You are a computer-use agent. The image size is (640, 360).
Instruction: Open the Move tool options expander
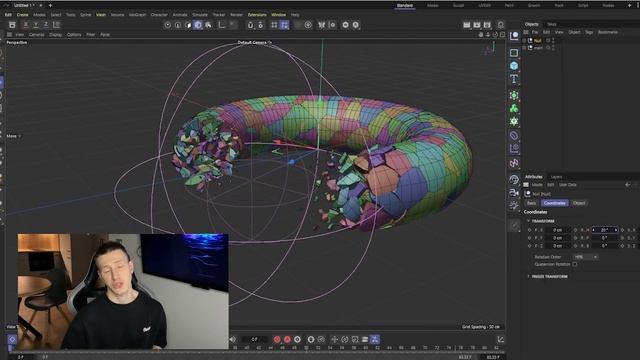(x=20, y=136)
